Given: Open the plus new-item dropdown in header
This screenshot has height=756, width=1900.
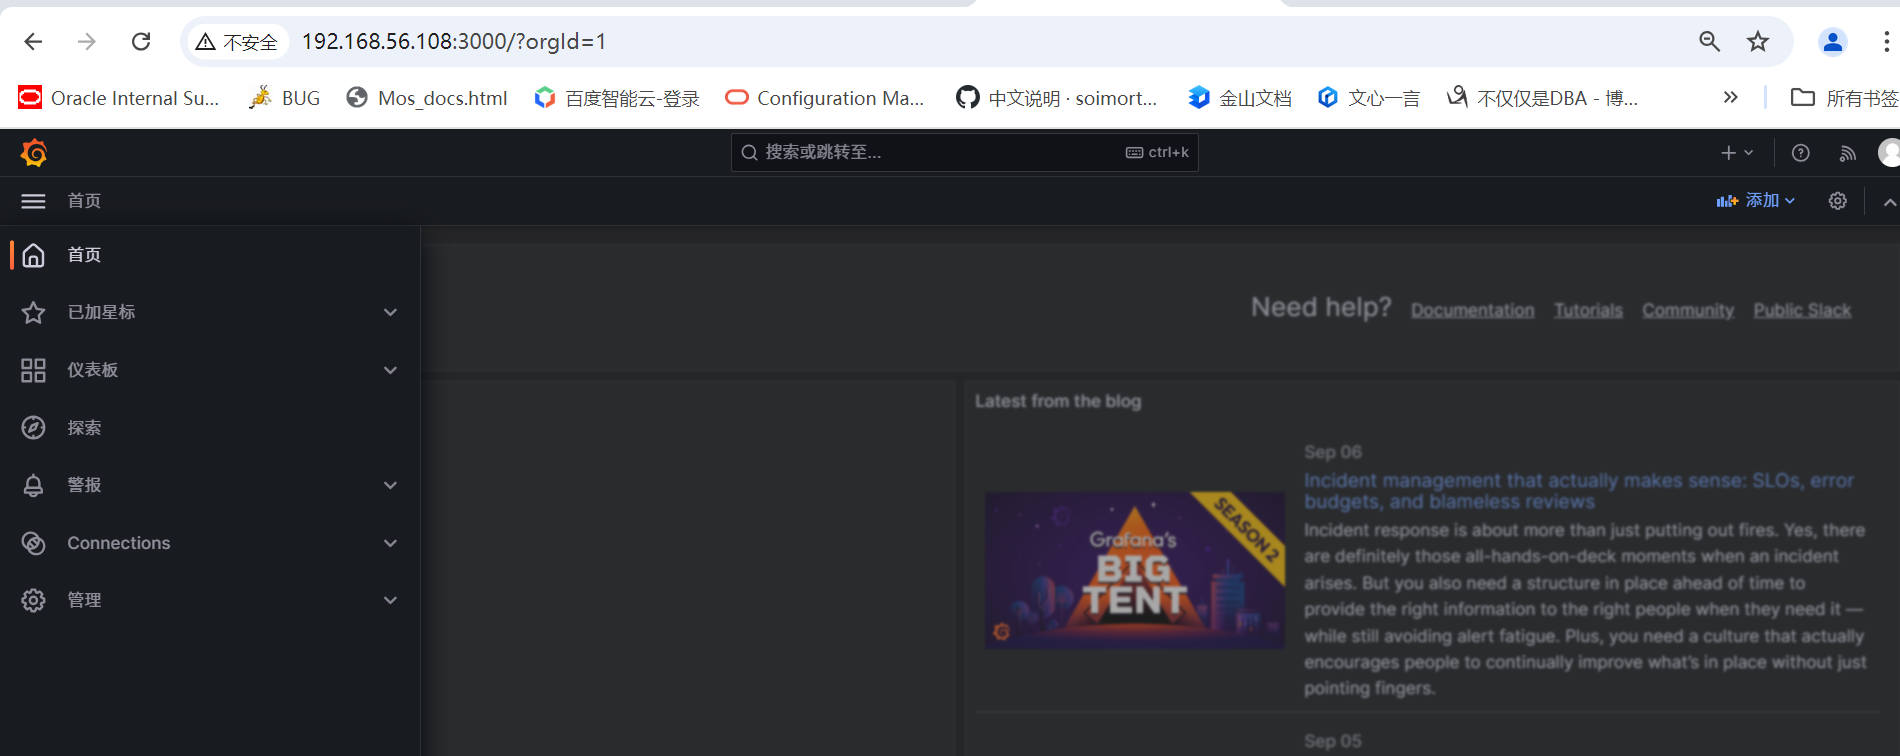Looking at the screenshot, I should click(x=1737, y=153).
